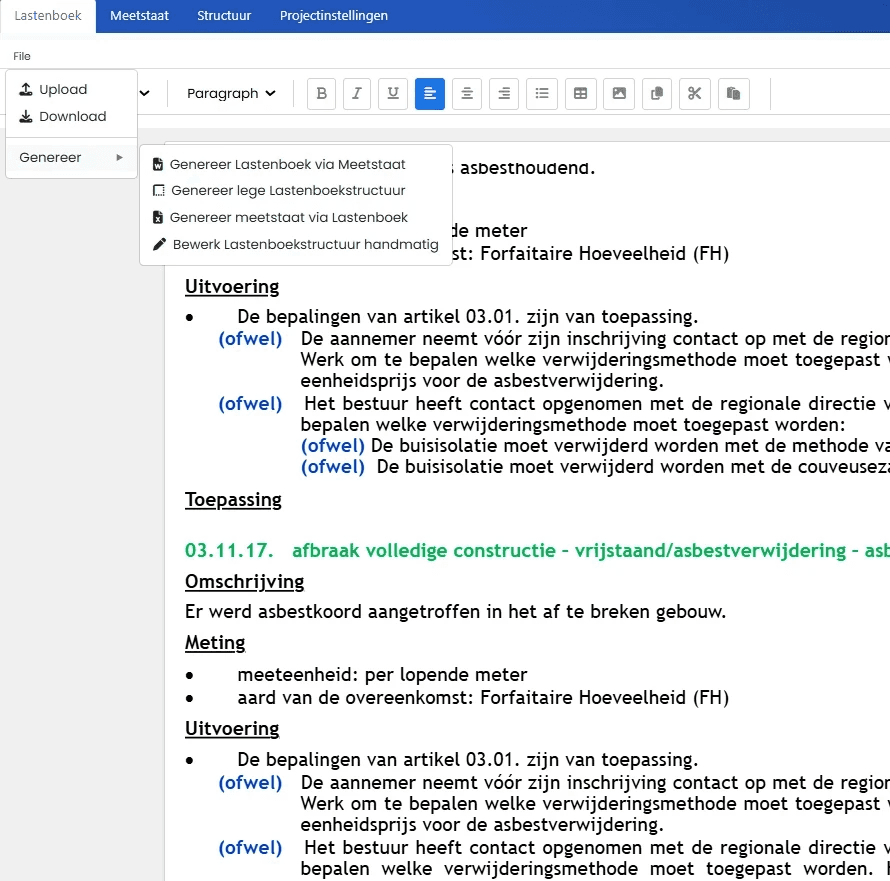Open the Structuur tab
Image resolution: width=890 pixels, height=881 pixels.
pyautogui.click(x=224, y=16)
